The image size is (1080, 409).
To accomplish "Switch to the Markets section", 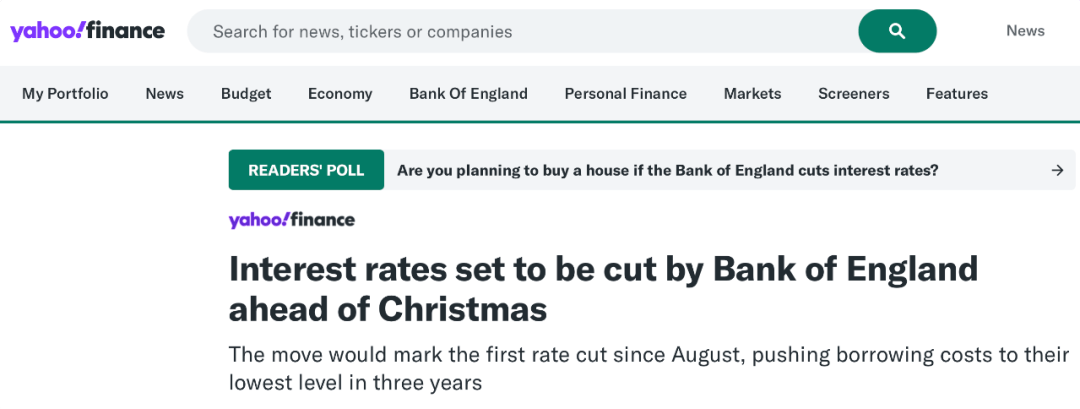I will click(x=752, y=93).
